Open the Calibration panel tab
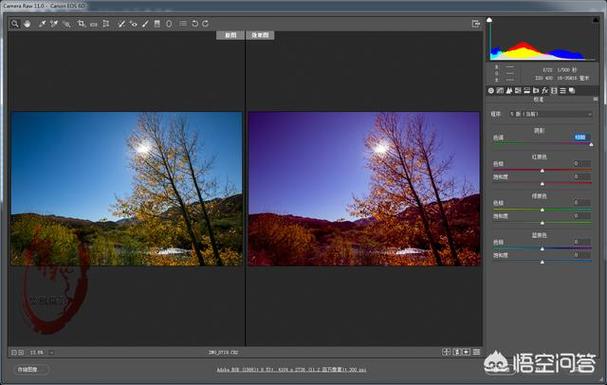 point(554,91)
